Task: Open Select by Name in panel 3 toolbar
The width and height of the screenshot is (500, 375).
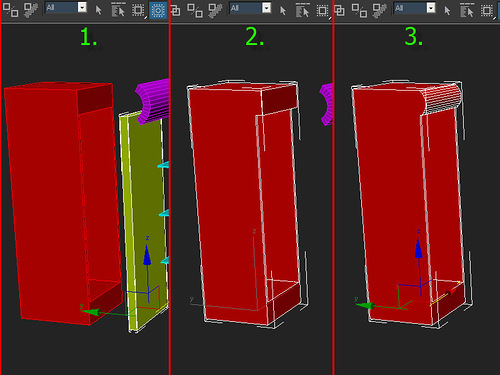Action: point(467,10)
